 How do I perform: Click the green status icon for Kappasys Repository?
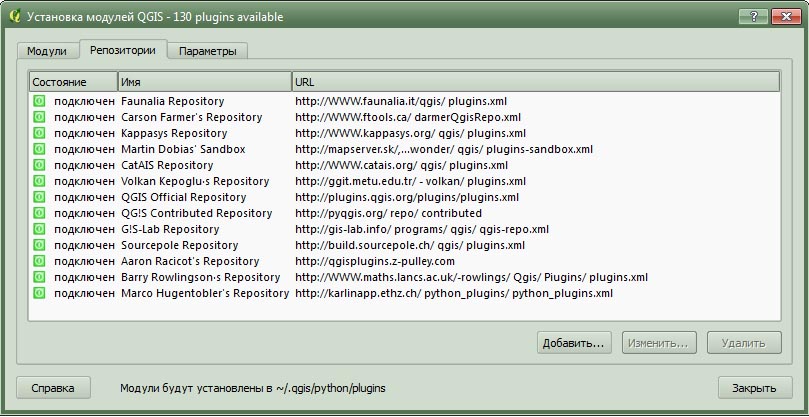(x=39, y=133)
